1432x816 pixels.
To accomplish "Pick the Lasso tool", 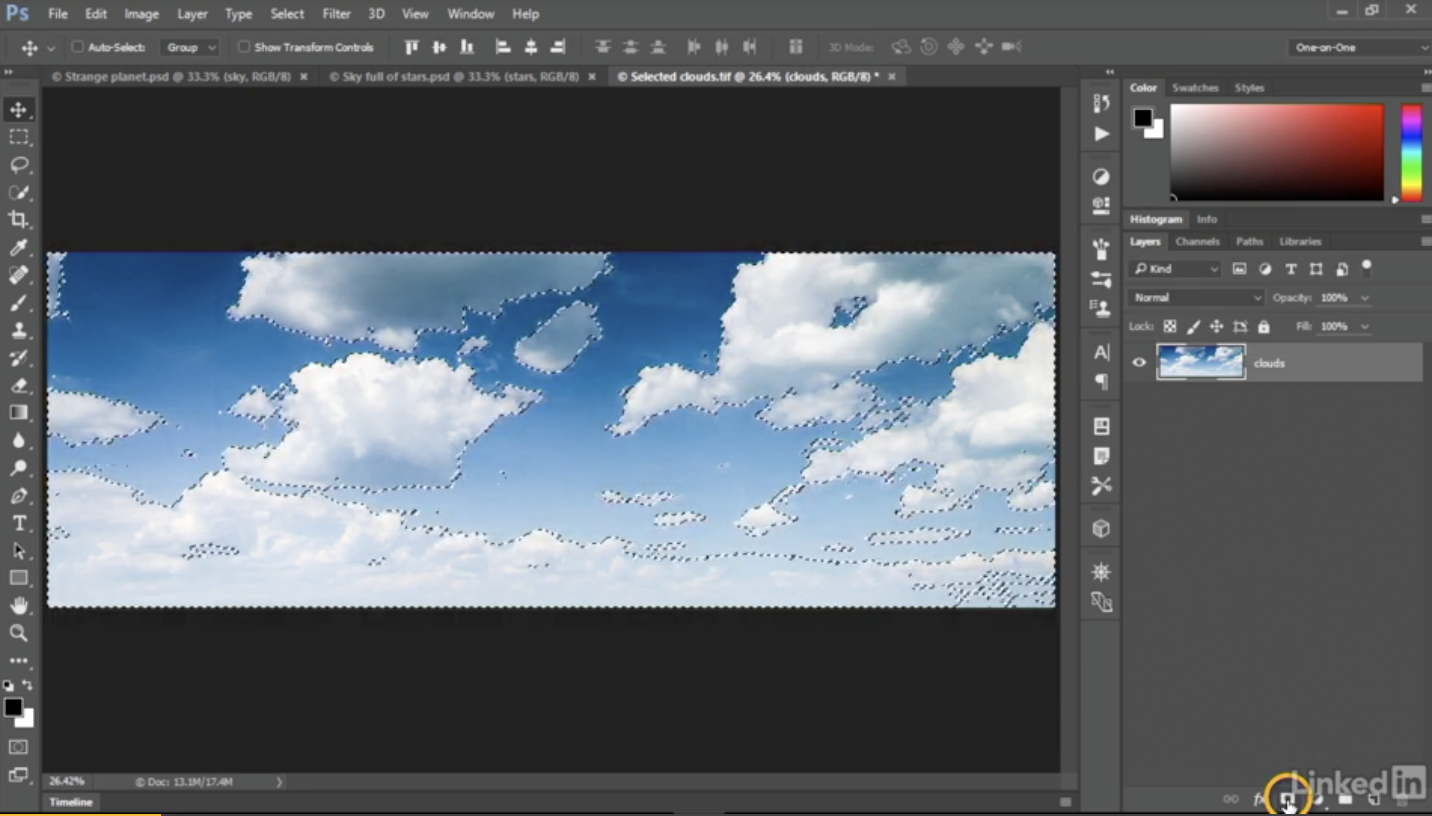I will [19, 165].
